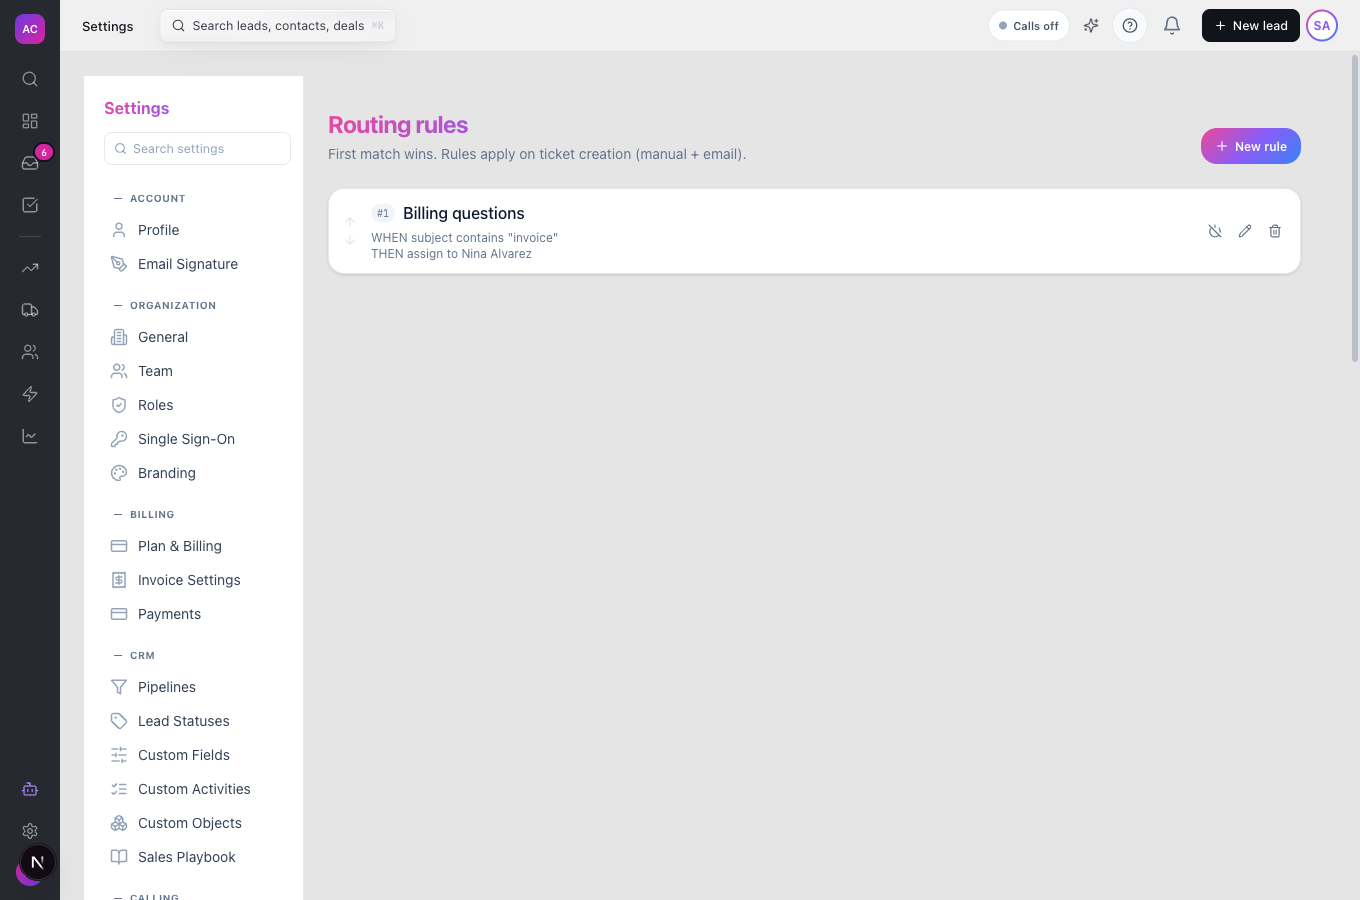The width and height of the screenshot is (1360, 900).
Task: Collapse the CRM settings section
Action: 134,655
